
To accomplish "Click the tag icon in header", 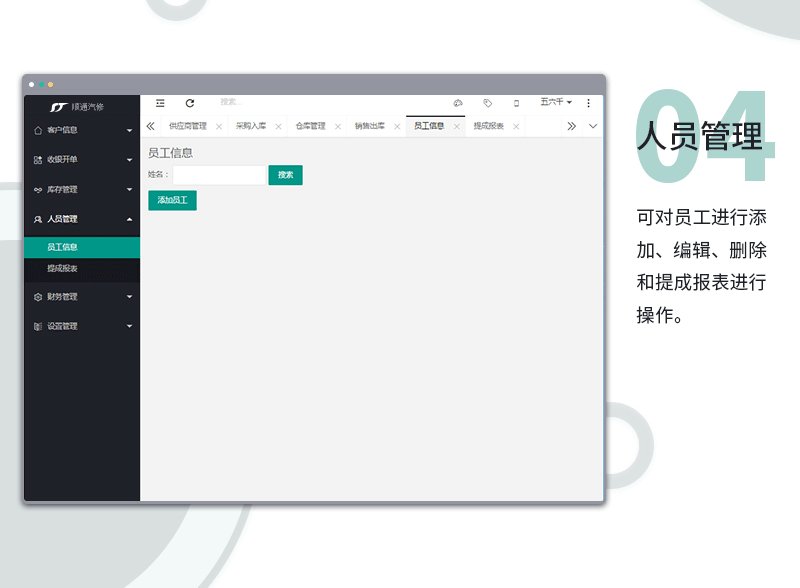I will pyautogui.click(x=487, y=103).
